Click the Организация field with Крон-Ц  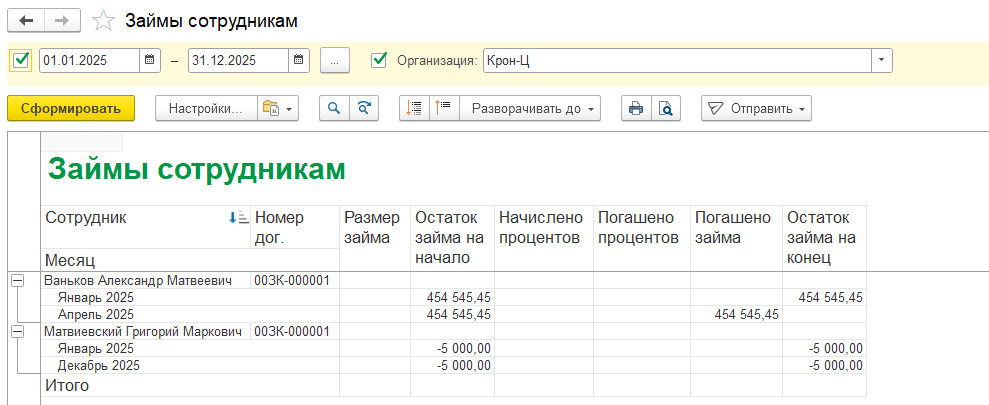click(x=677, y=61)
